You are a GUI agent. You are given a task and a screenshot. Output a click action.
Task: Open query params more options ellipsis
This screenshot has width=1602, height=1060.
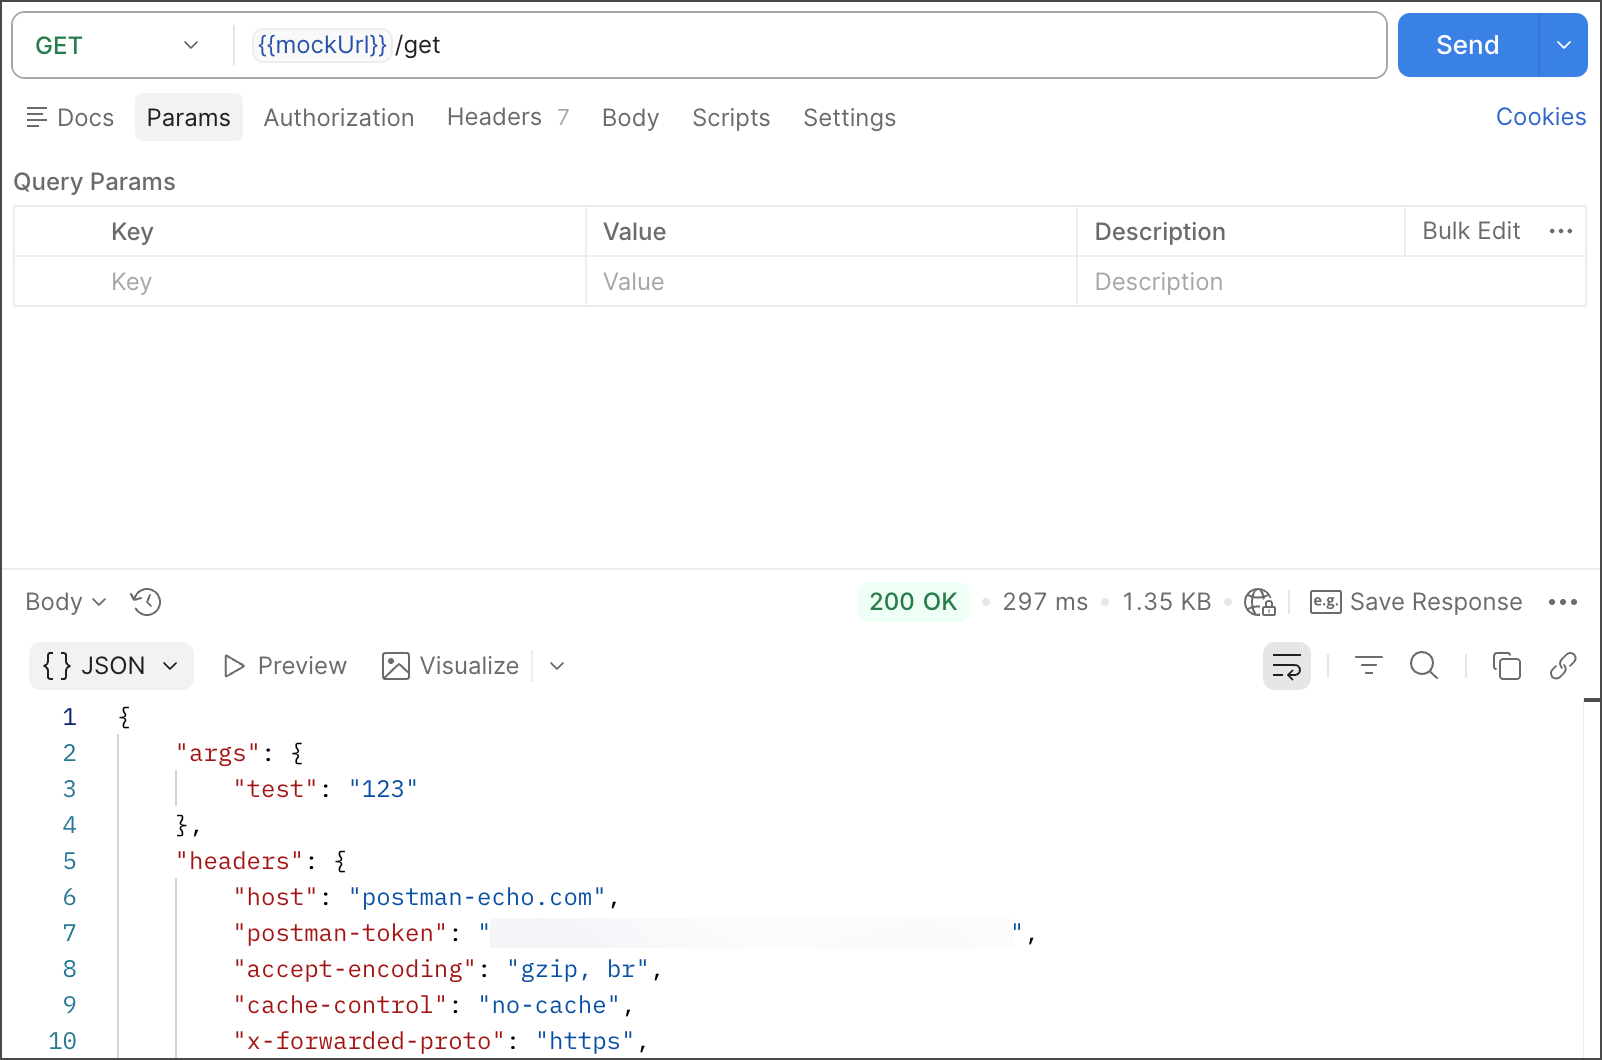pos(1560,232)
